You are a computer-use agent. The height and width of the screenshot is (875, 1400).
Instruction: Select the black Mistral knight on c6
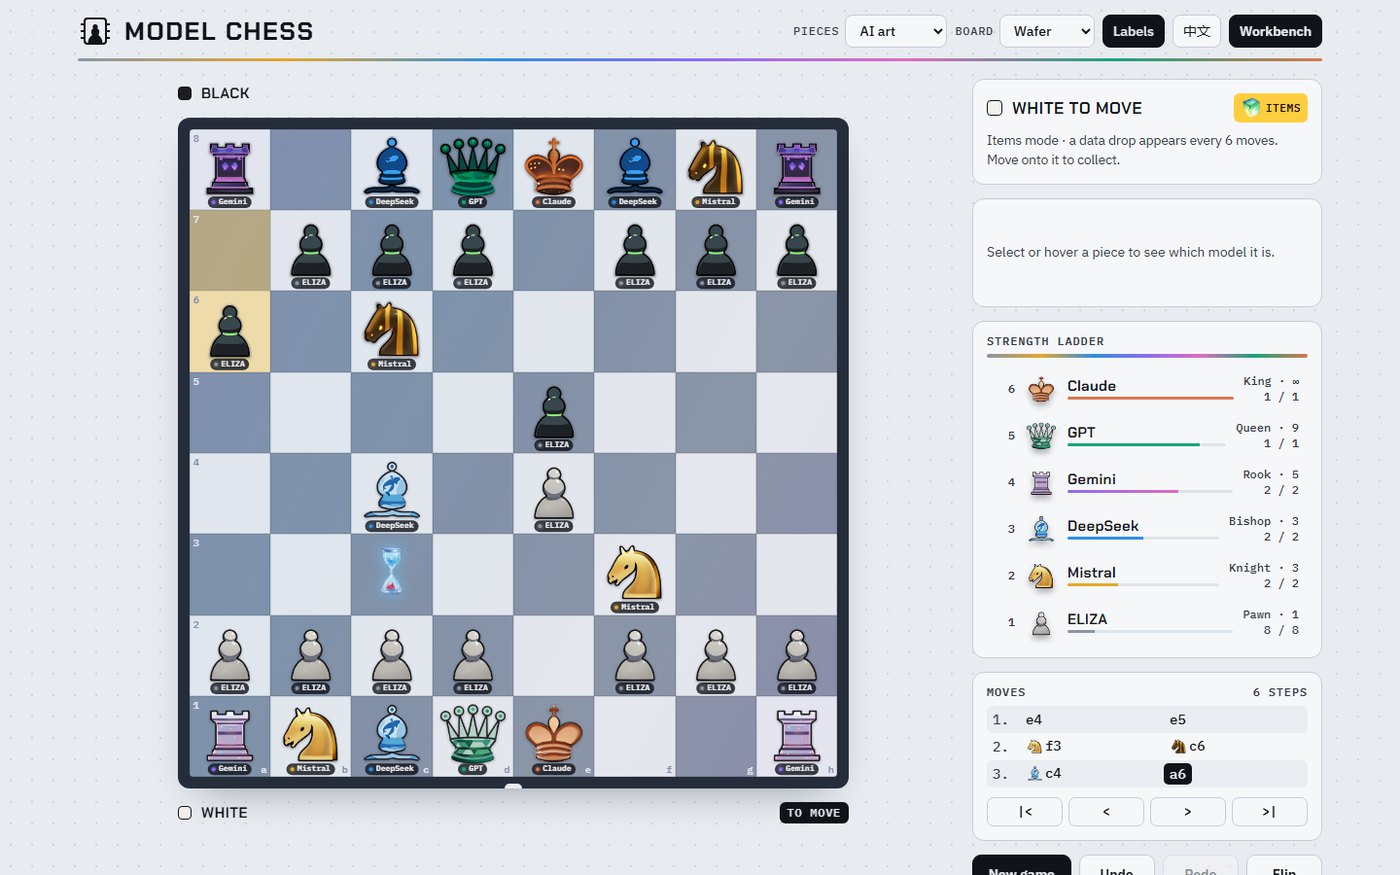[392, 331]
